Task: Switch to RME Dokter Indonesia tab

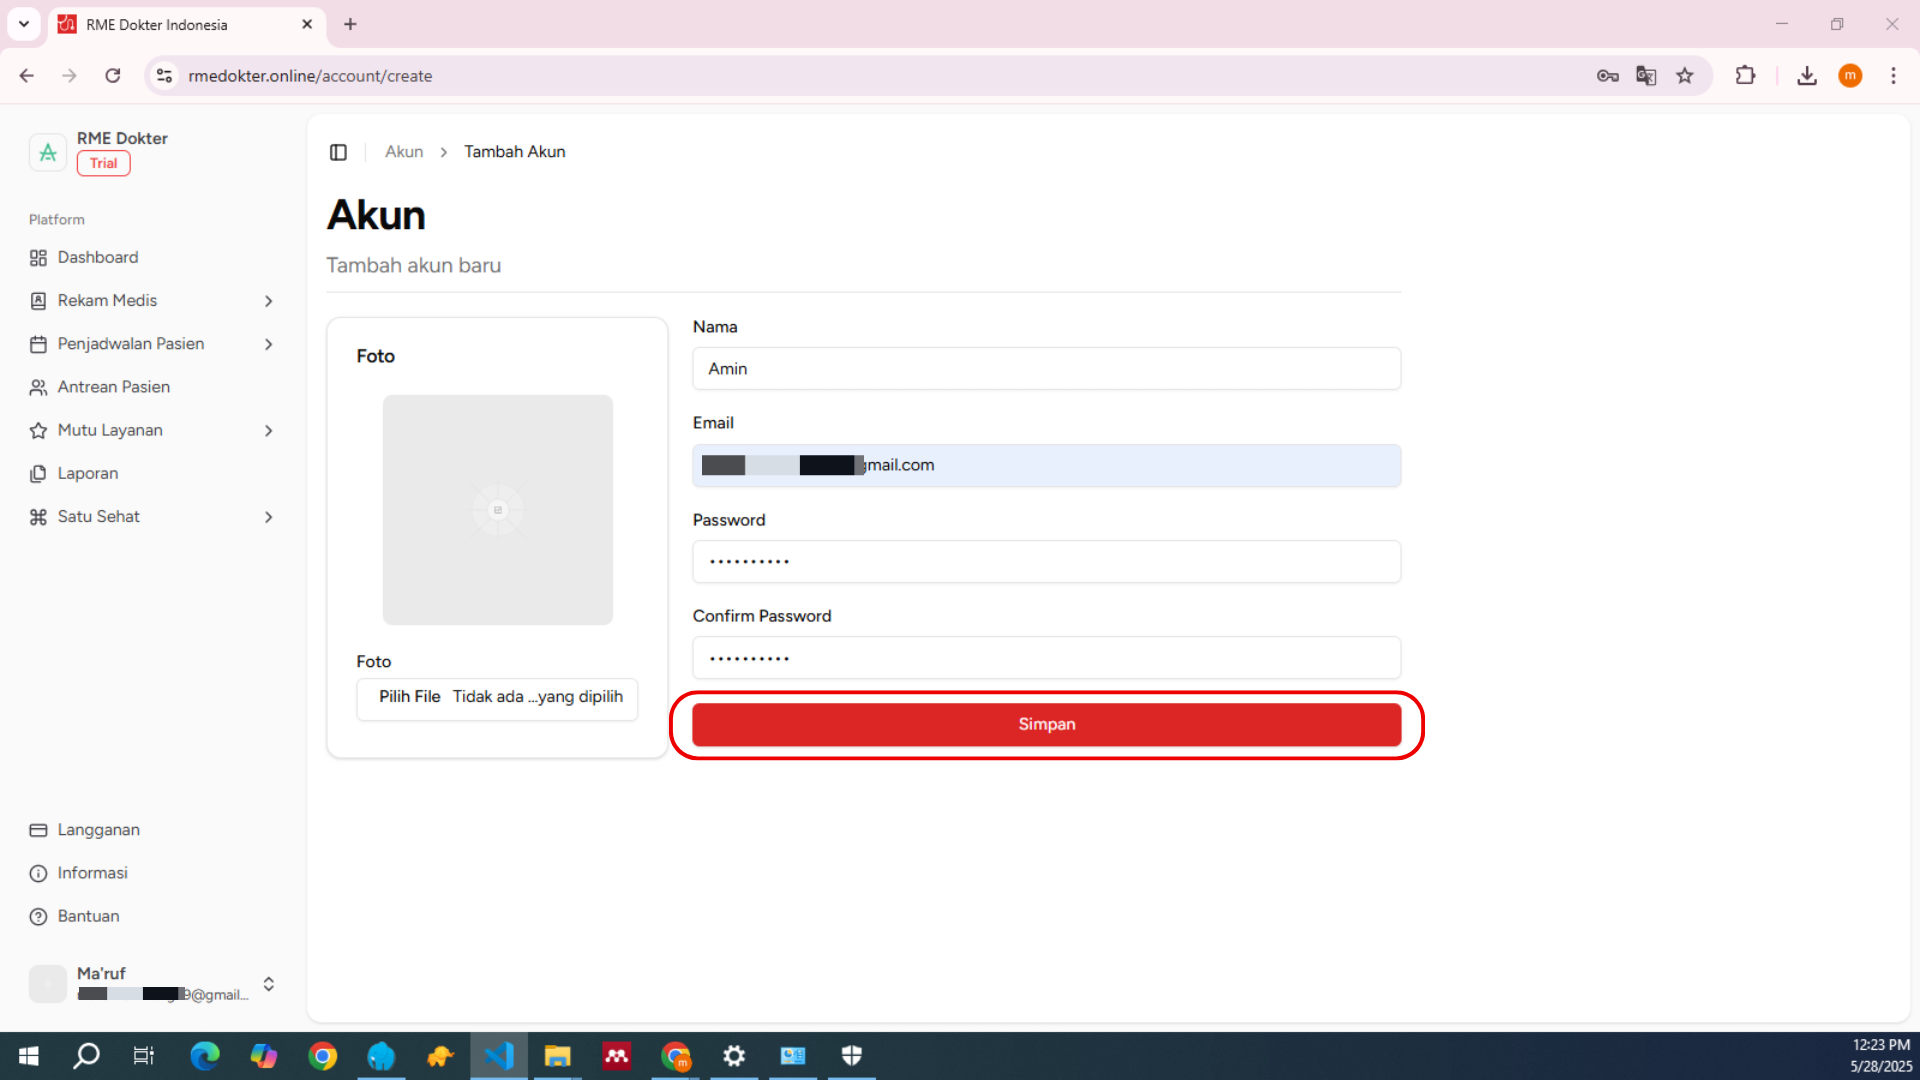Action: (x=185, y=24)
